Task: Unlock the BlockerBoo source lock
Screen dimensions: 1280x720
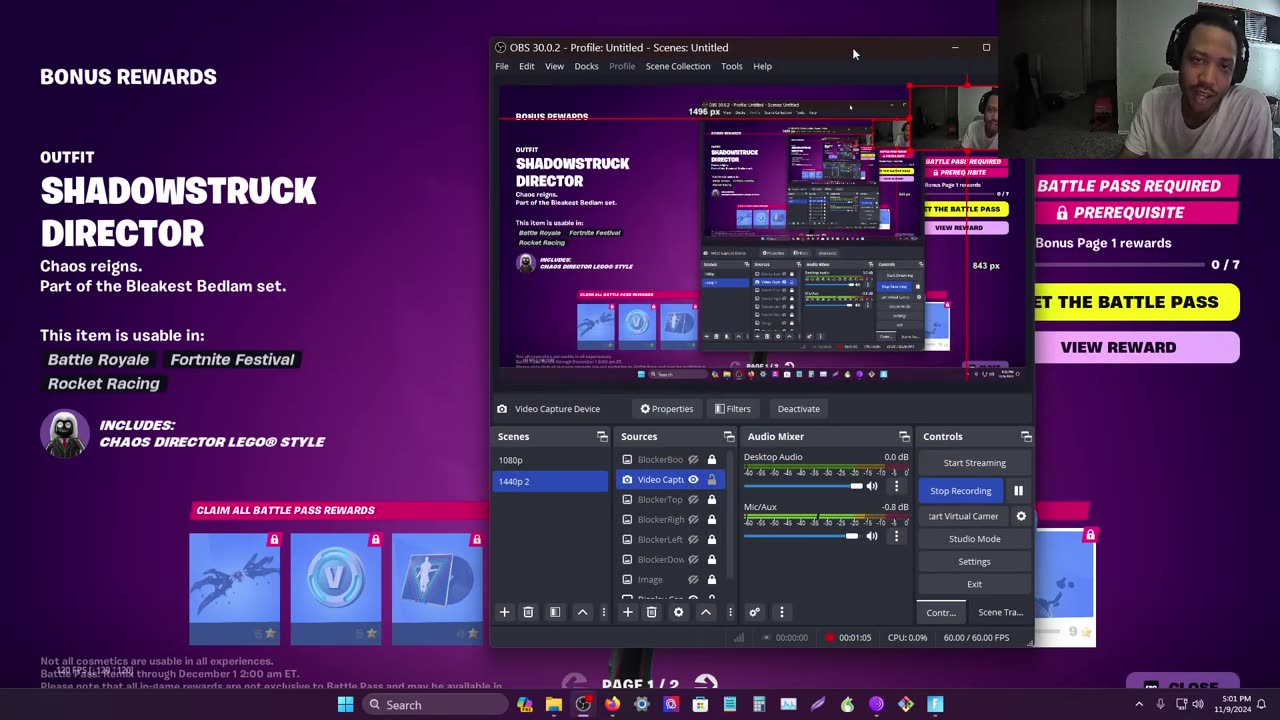Action: click(x=712, y=460)
